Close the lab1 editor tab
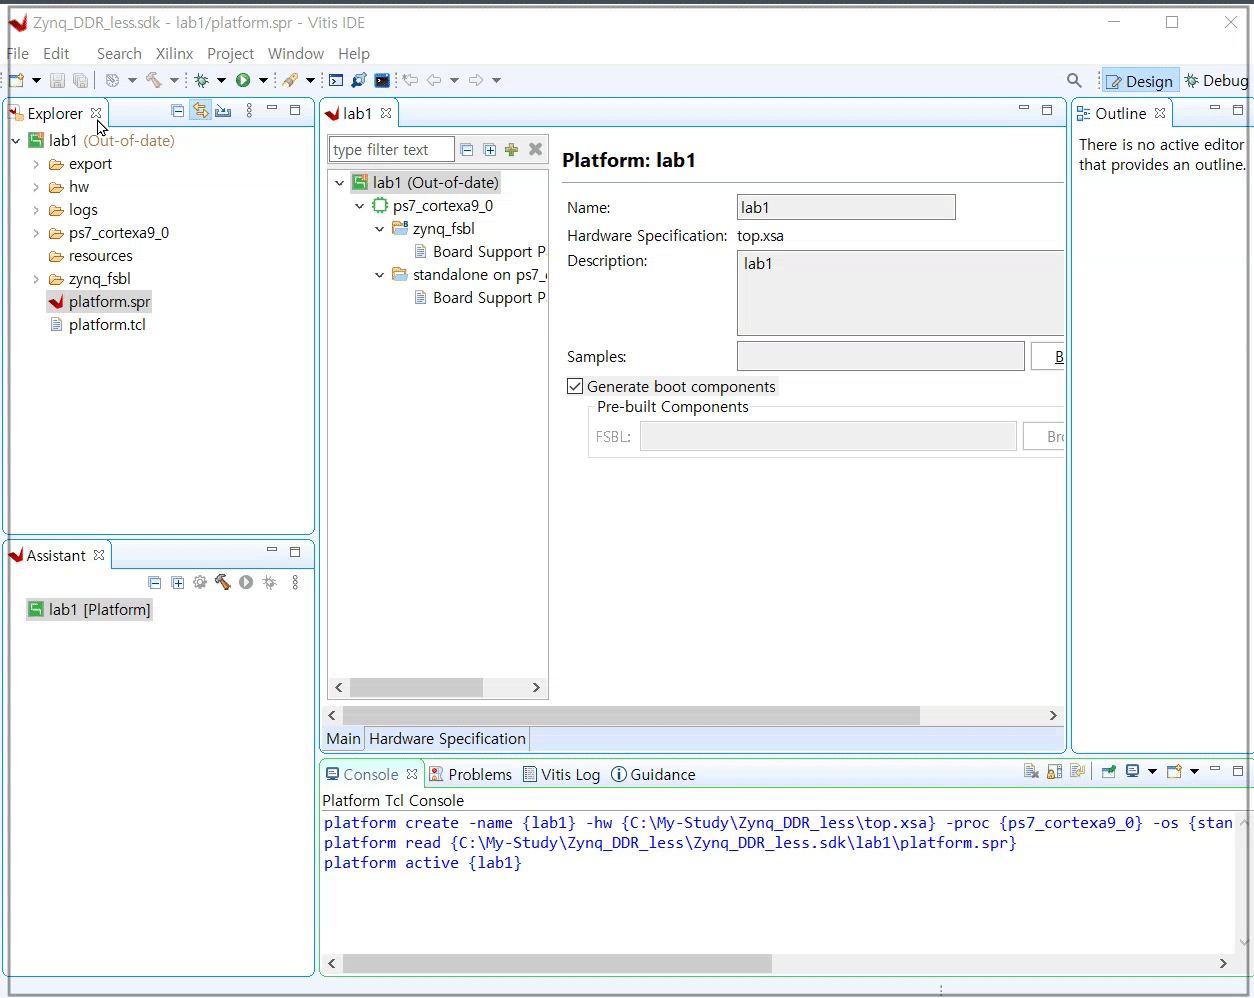 pyautogui.click(x=385, y=113)
